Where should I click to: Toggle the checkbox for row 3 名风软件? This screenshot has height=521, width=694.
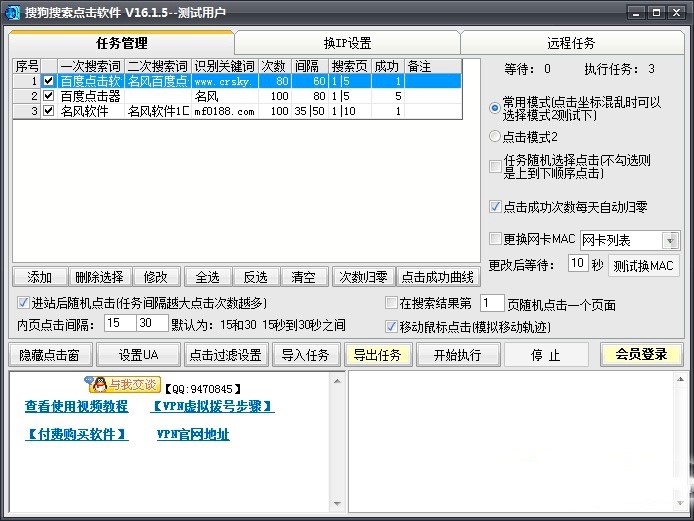(x=48, y=111)
